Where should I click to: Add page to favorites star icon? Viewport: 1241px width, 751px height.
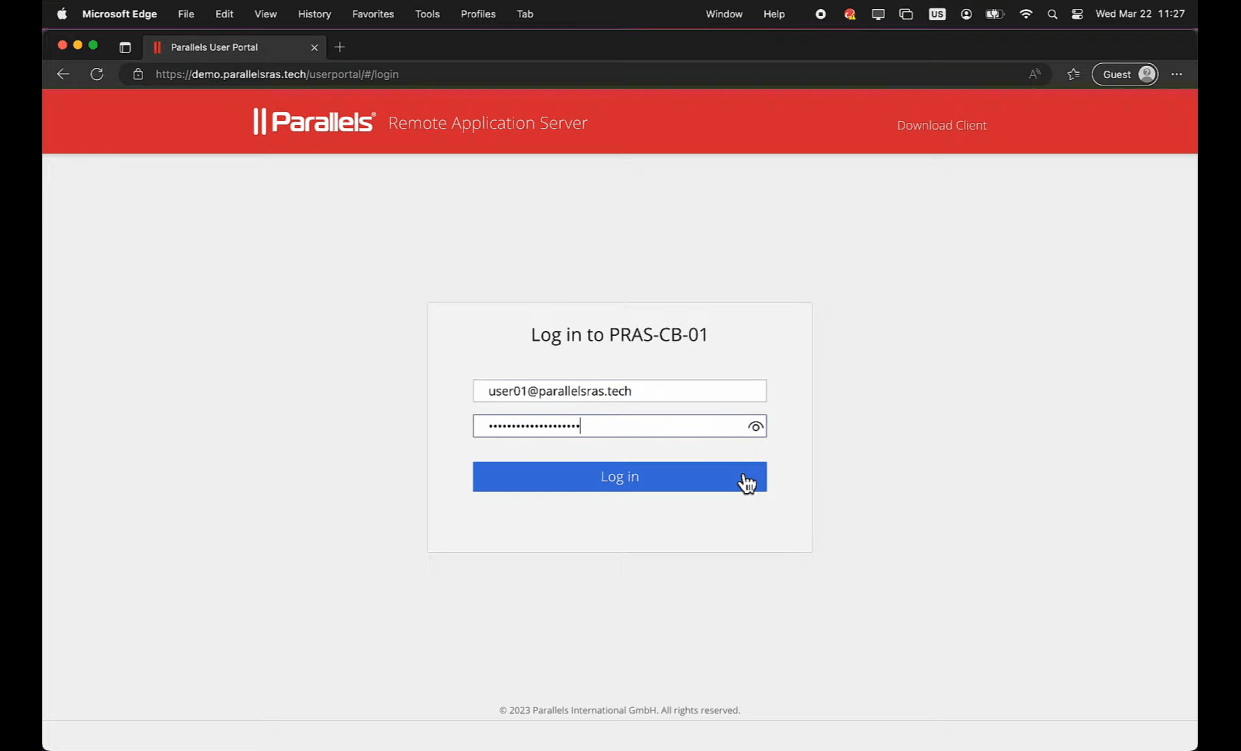click(1073, 74)
